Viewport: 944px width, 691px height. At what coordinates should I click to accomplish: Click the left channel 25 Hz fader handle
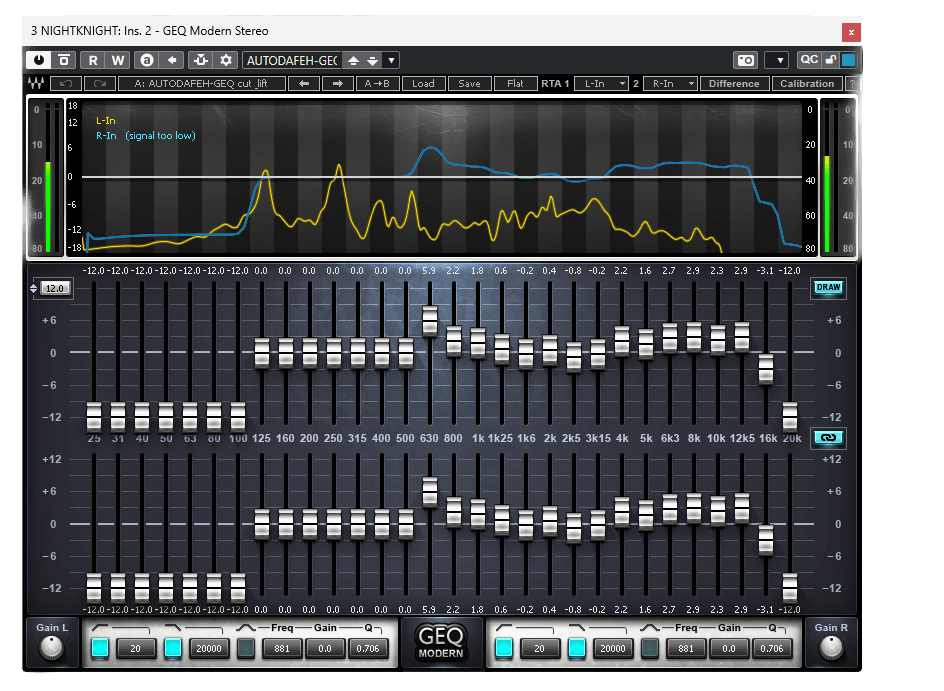94,417
